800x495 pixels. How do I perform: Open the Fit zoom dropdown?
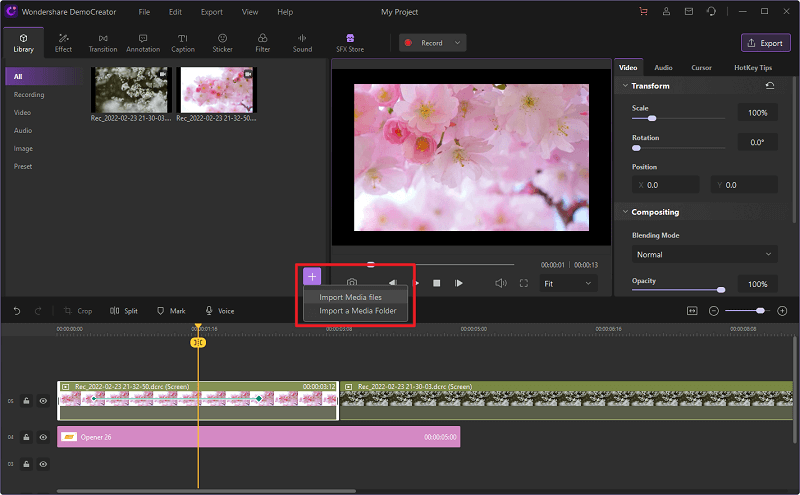(x=568, y=283)
